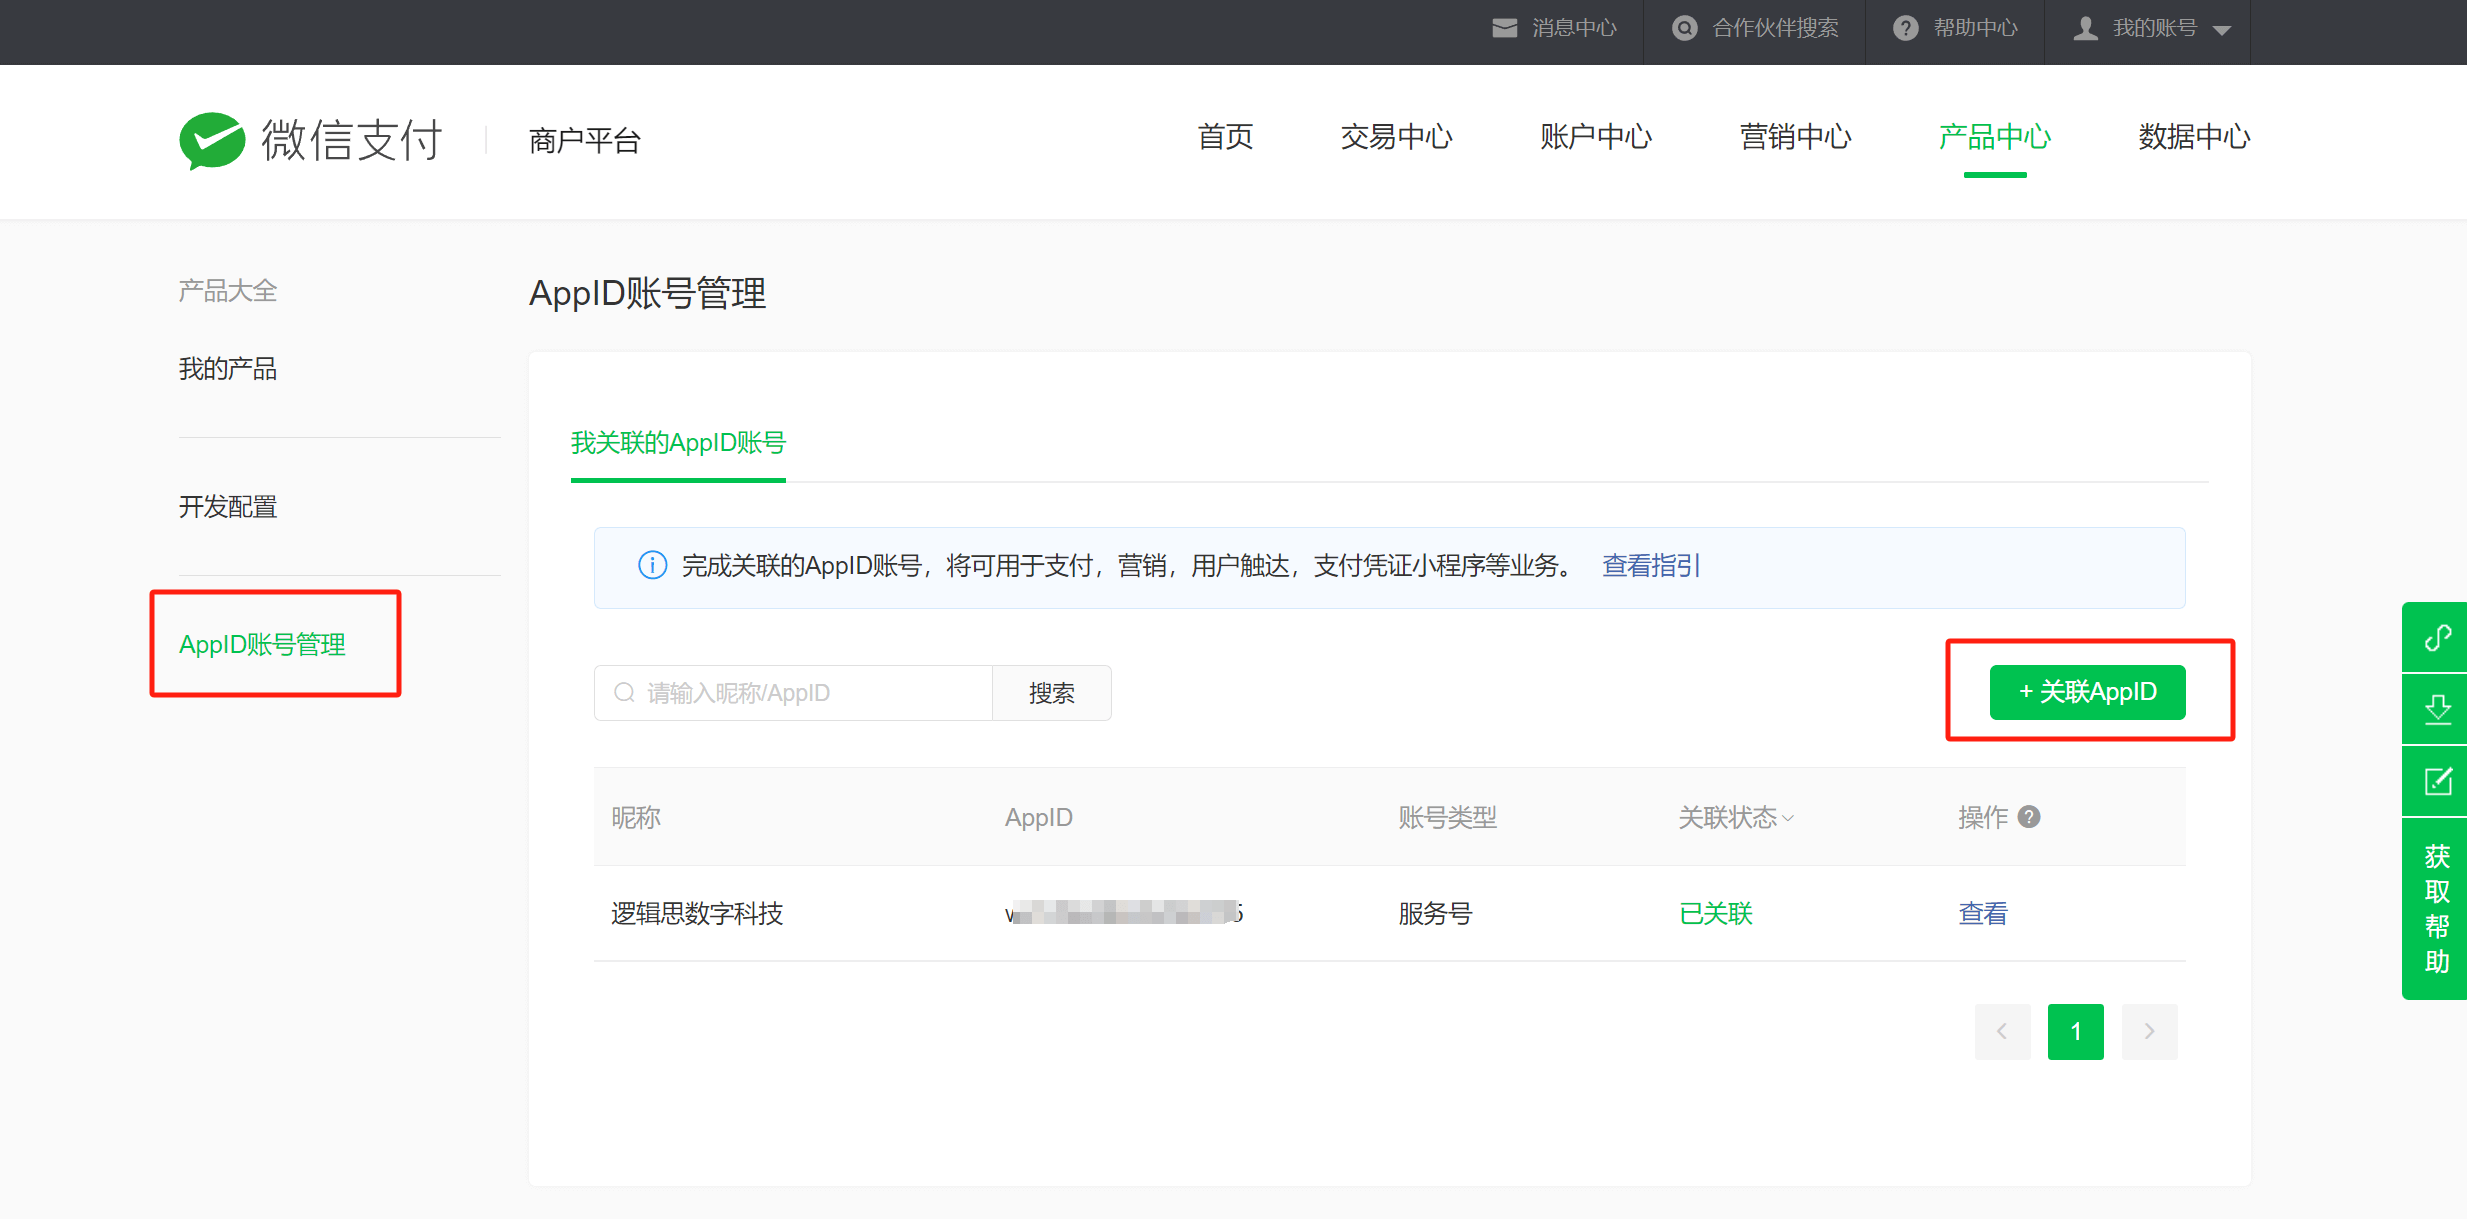The height and width of the screenshot is (1219, 2467).
Task: Click the 逻辑思数字科技 nickname cell
Action: (x=697, y=913)
